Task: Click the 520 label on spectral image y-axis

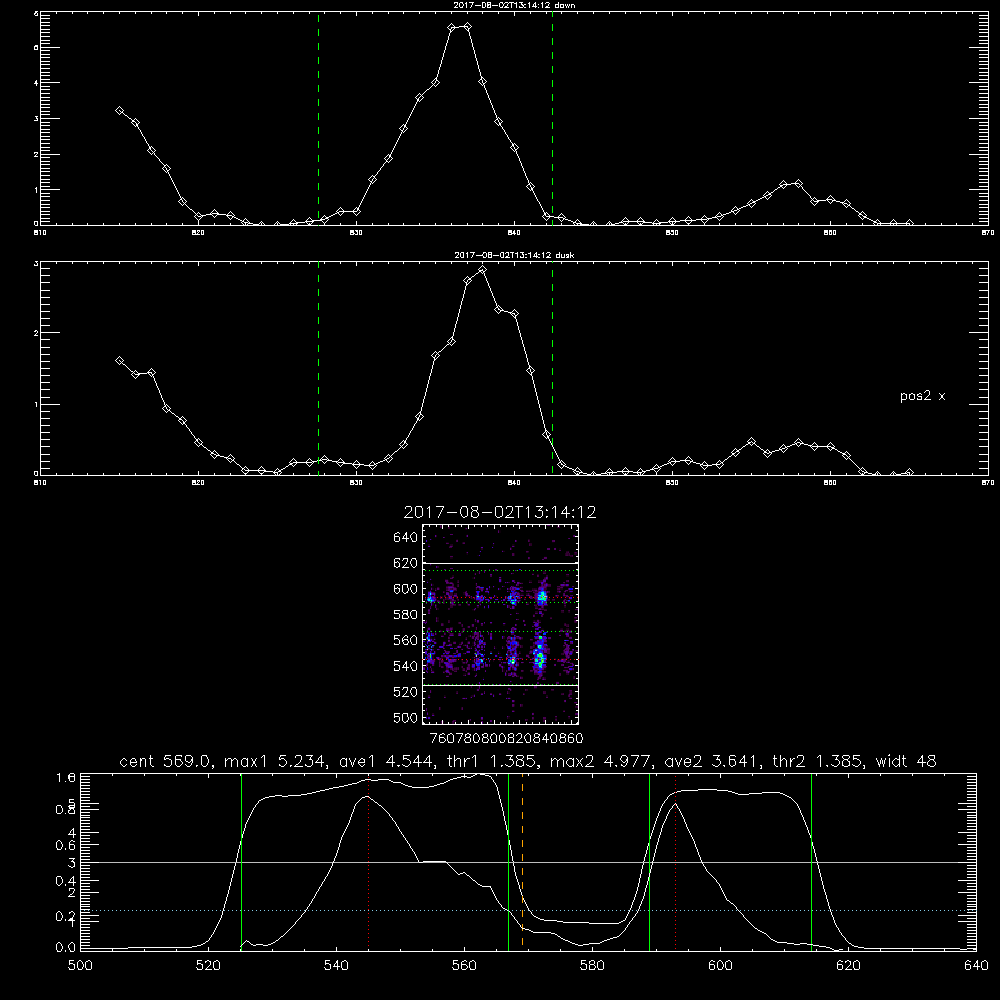Action: pyautogui.click(x=405, y=692)
